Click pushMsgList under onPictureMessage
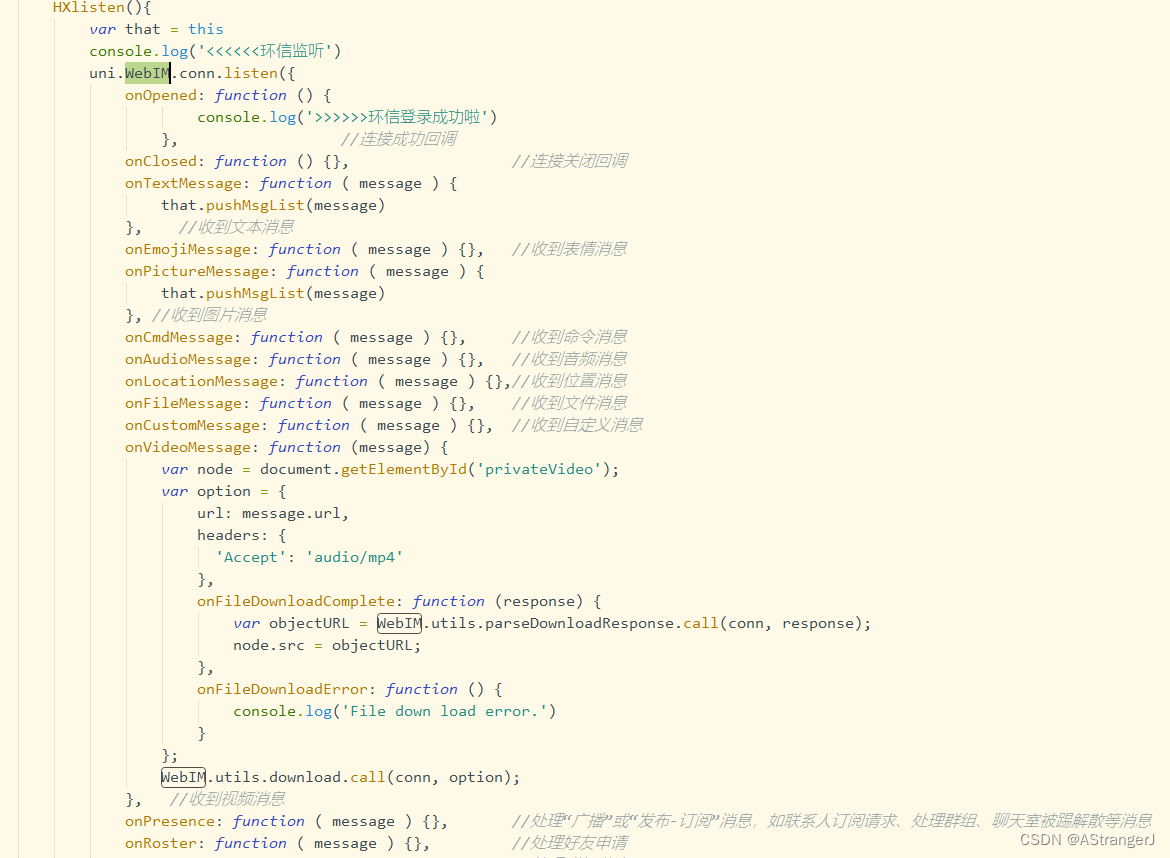The height and width of the screenshot is (858, 1170). (x=255, y=293)
